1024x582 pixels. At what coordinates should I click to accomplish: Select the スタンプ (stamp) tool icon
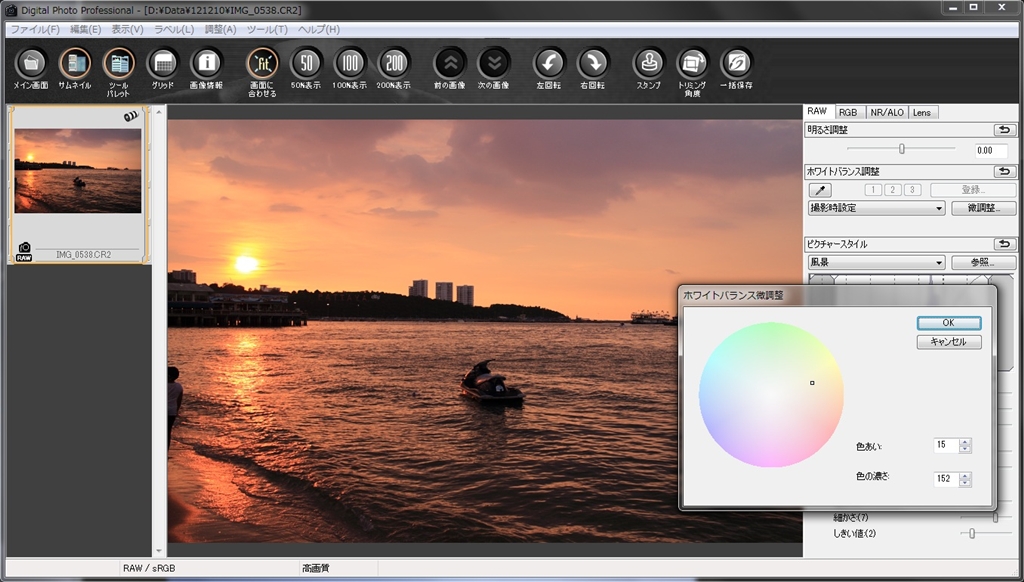(x=649, y=64)
